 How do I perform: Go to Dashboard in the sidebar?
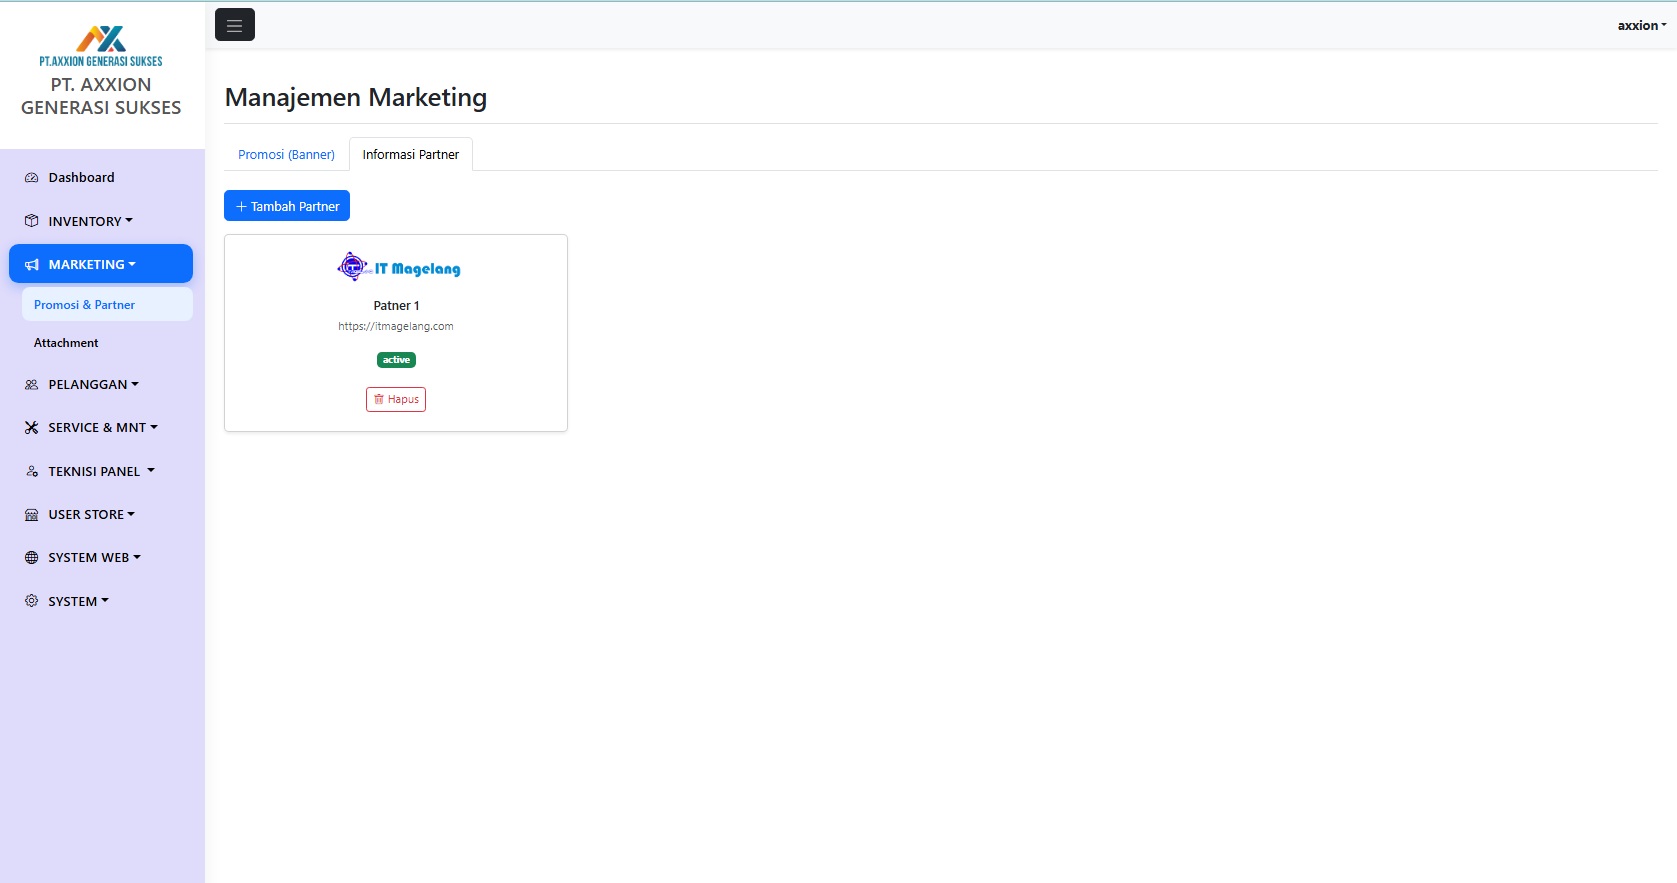pyautogui.click(x=101, y=178)
